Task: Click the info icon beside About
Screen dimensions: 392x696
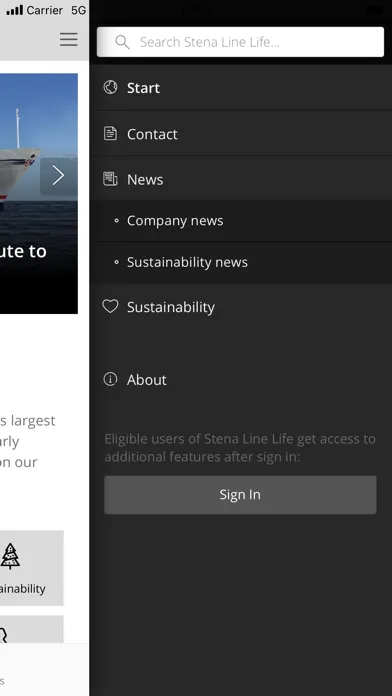Action: coord(110,379)
